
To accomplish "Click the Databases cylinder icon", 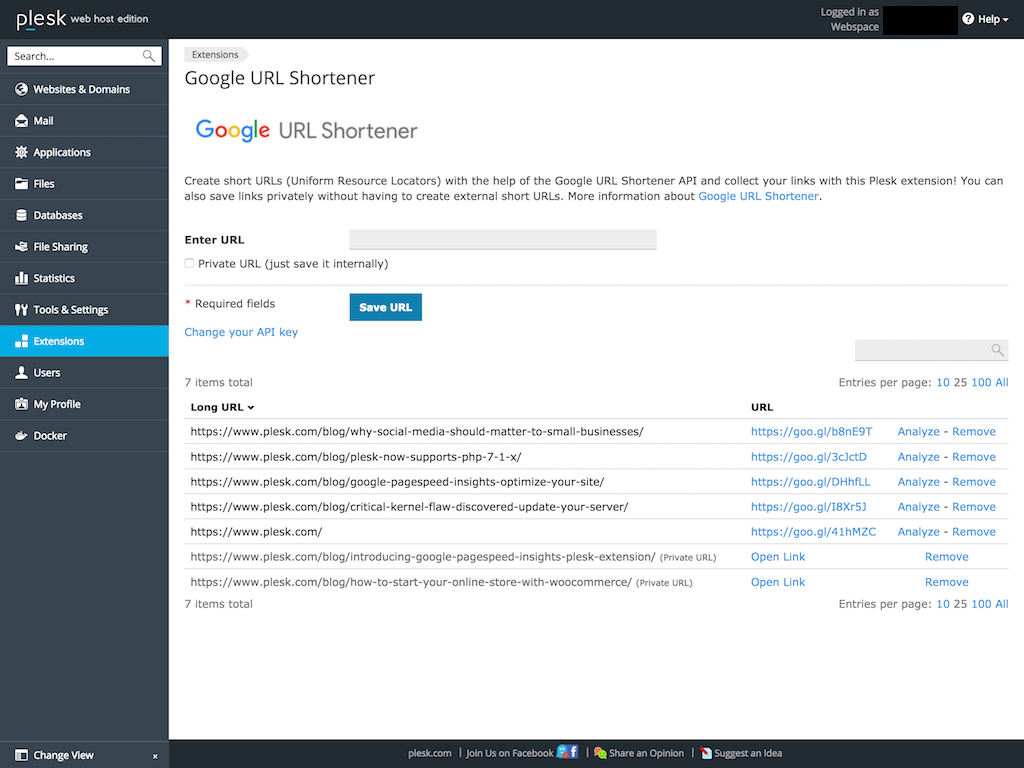I will tap(22, 215).
